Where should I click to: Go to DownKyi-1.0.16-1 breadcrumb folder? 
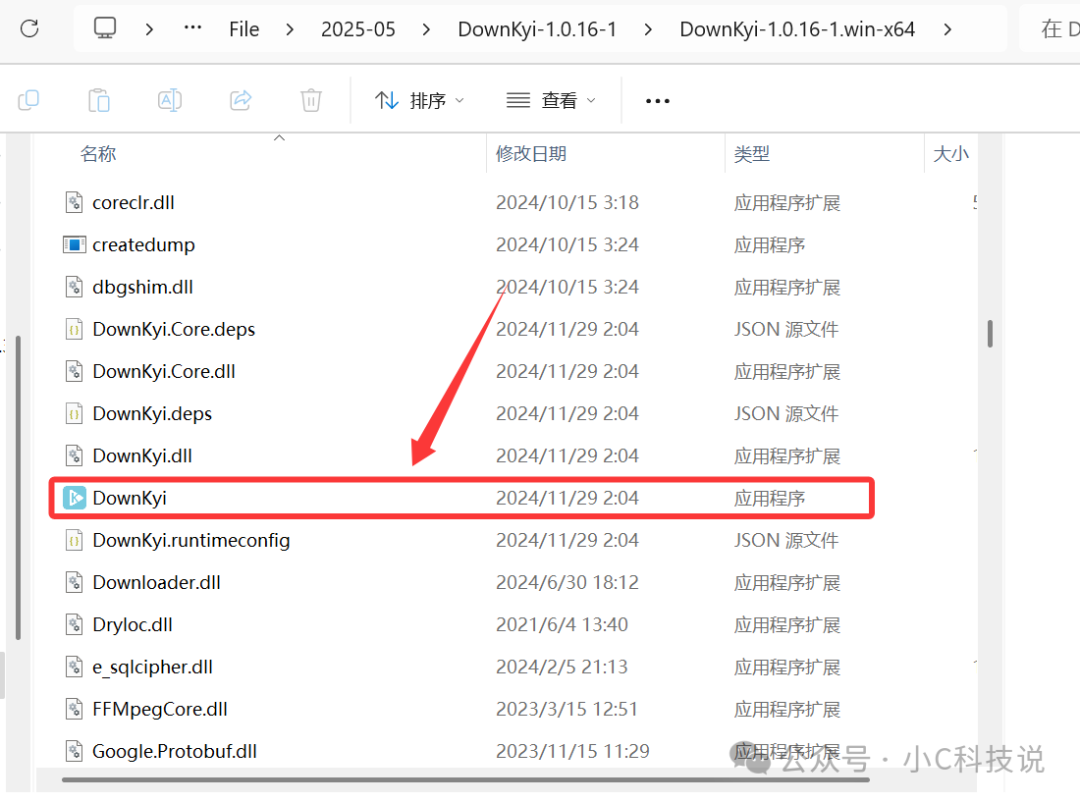pos(537,29)
